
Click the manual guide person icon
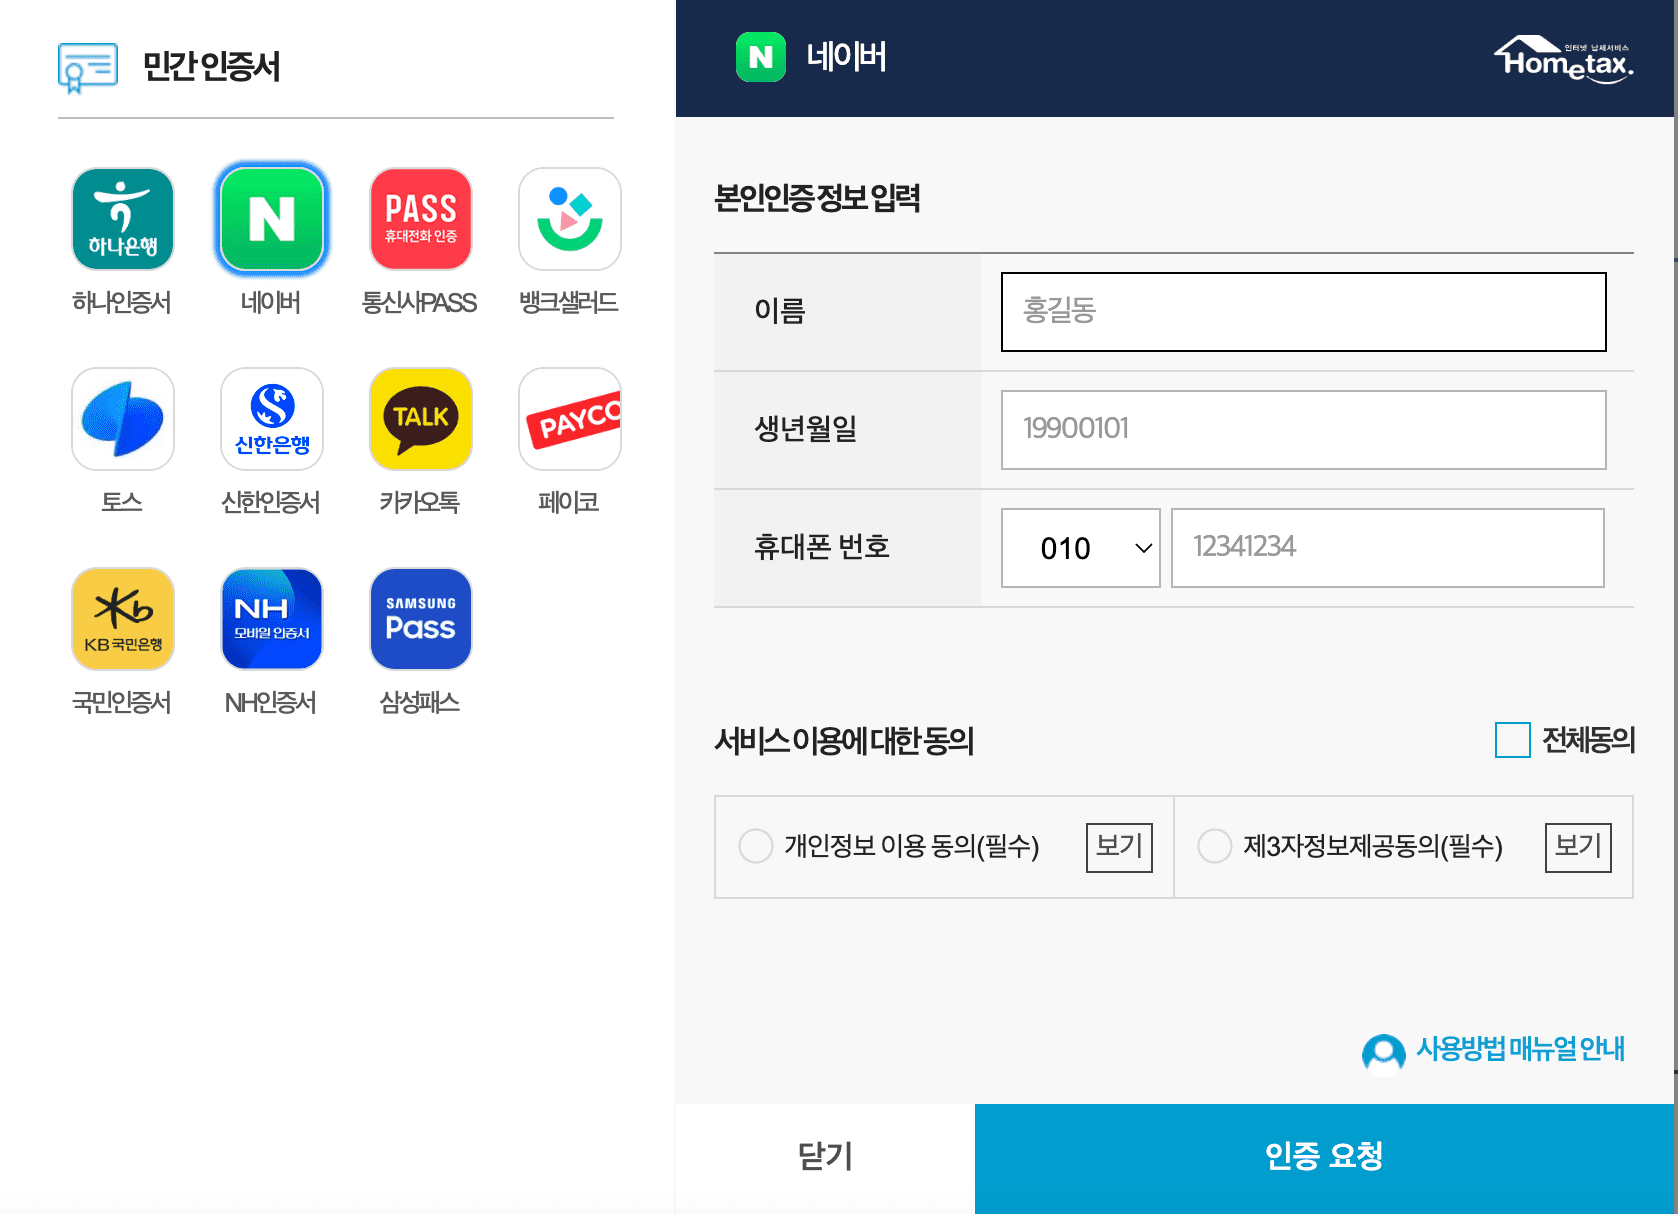click(1384, 1052)
